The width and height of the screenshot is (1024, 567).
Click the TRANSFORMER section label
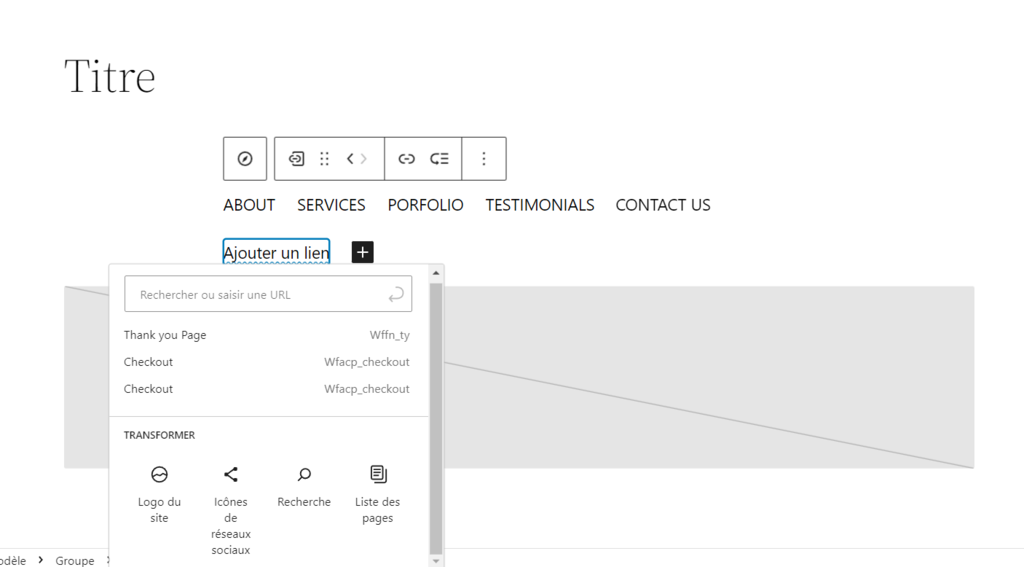[159, 435]
